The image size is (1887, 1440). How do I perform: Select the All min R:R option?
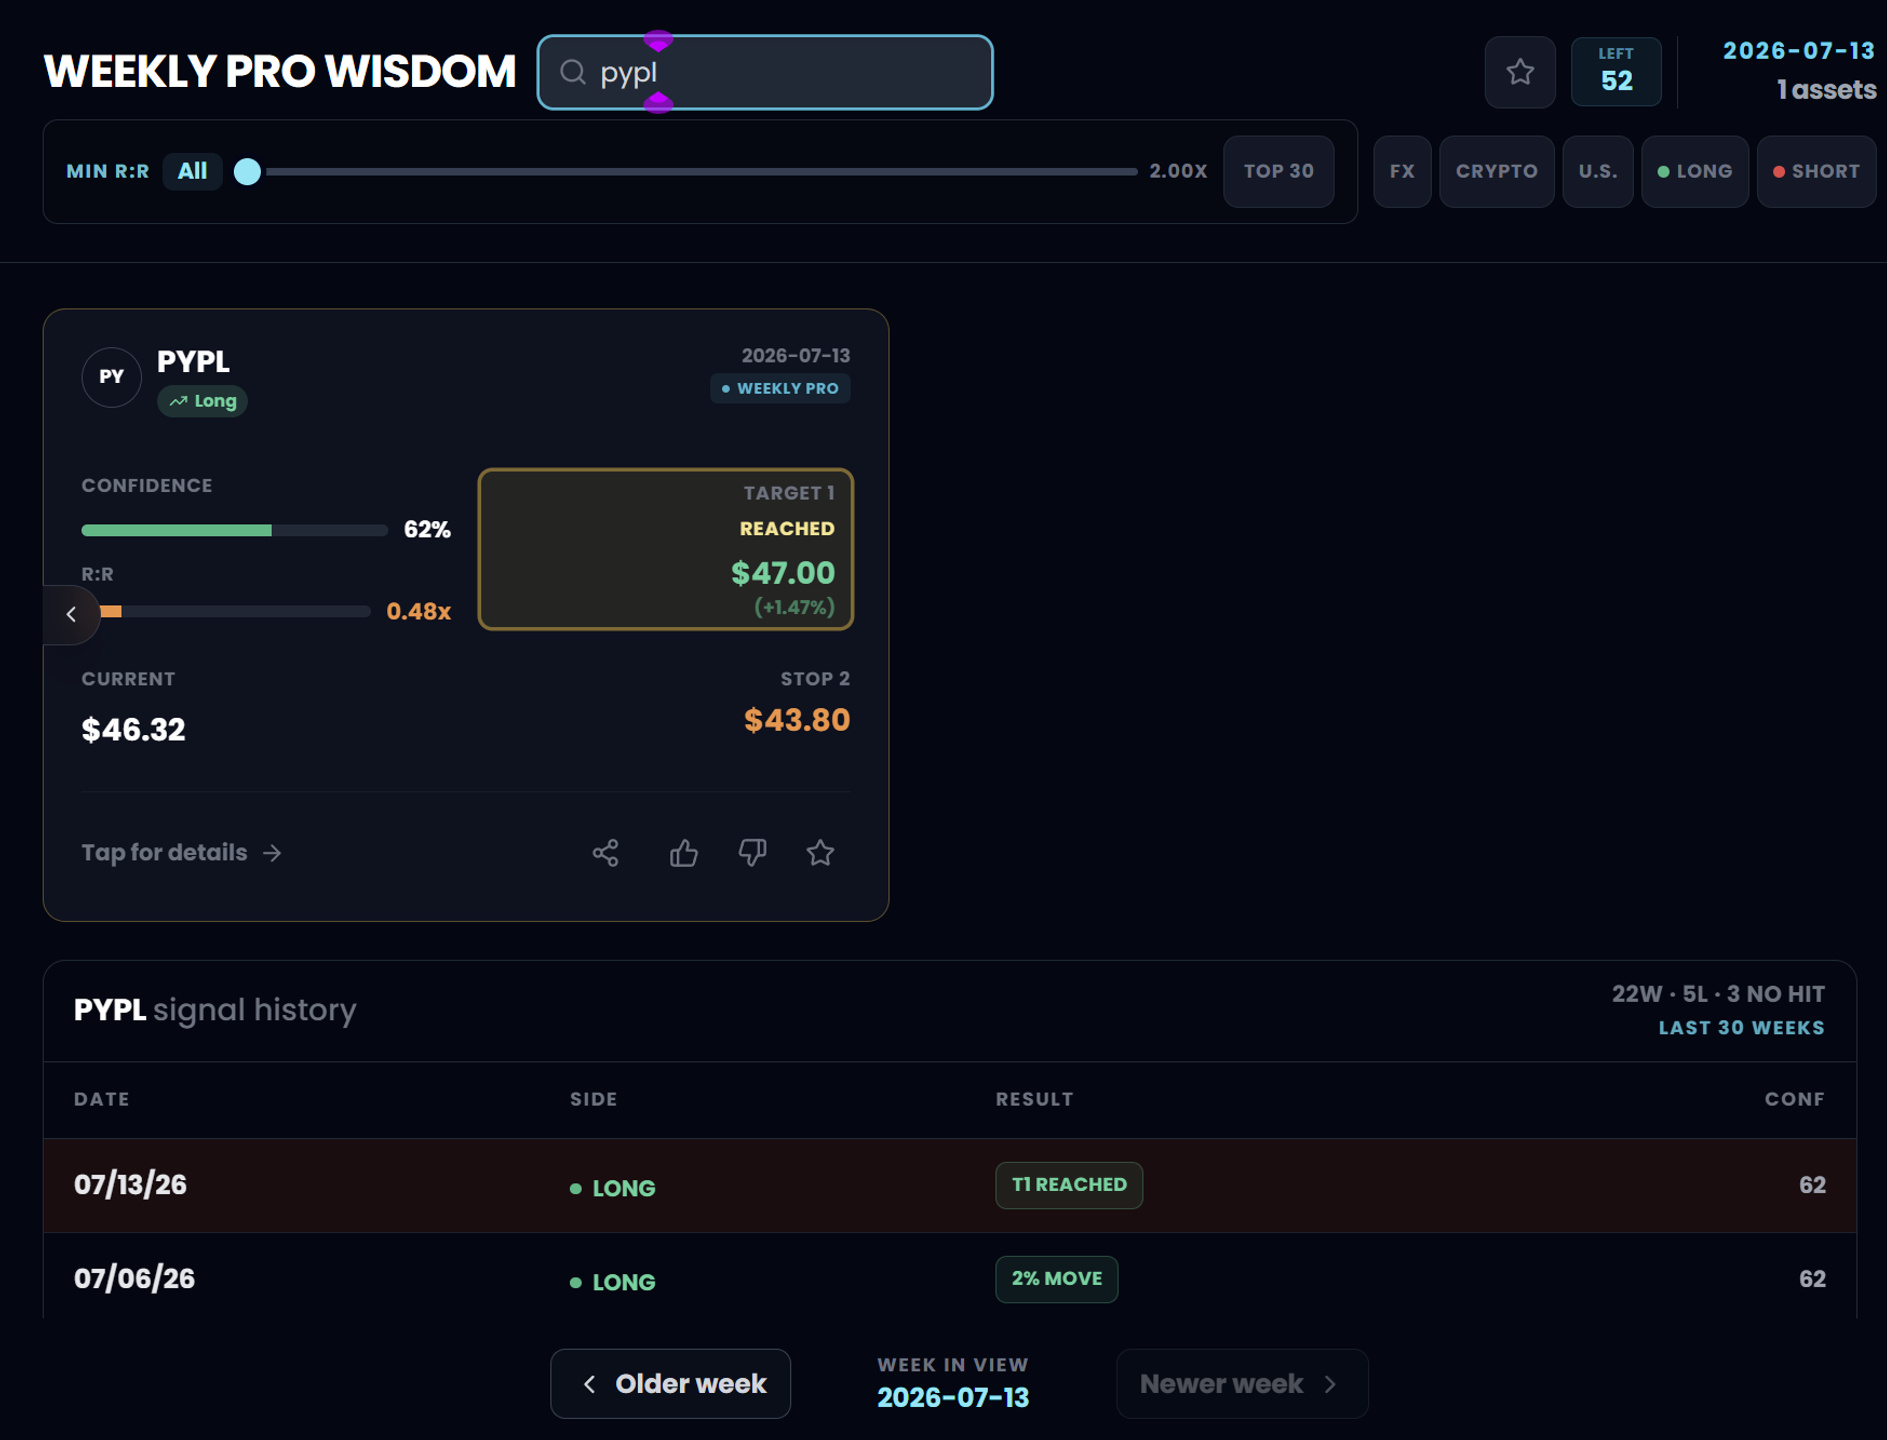pyautogui.click(x=192, y=171)
